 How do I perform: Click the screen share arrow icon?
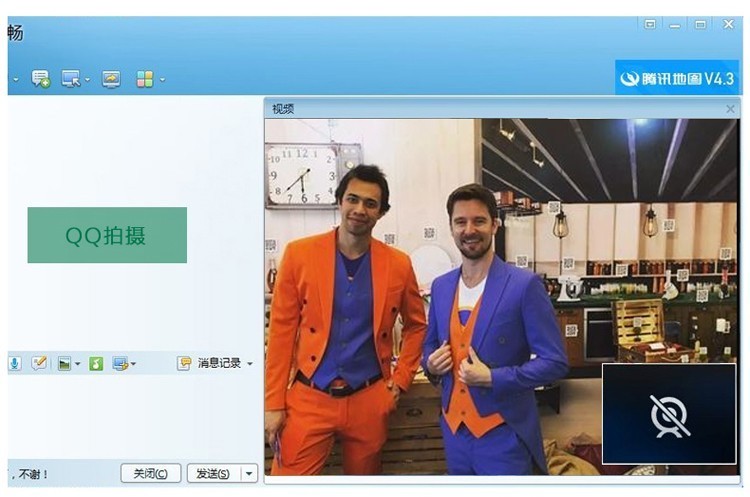pyautogui.click(x=111, y=79)
